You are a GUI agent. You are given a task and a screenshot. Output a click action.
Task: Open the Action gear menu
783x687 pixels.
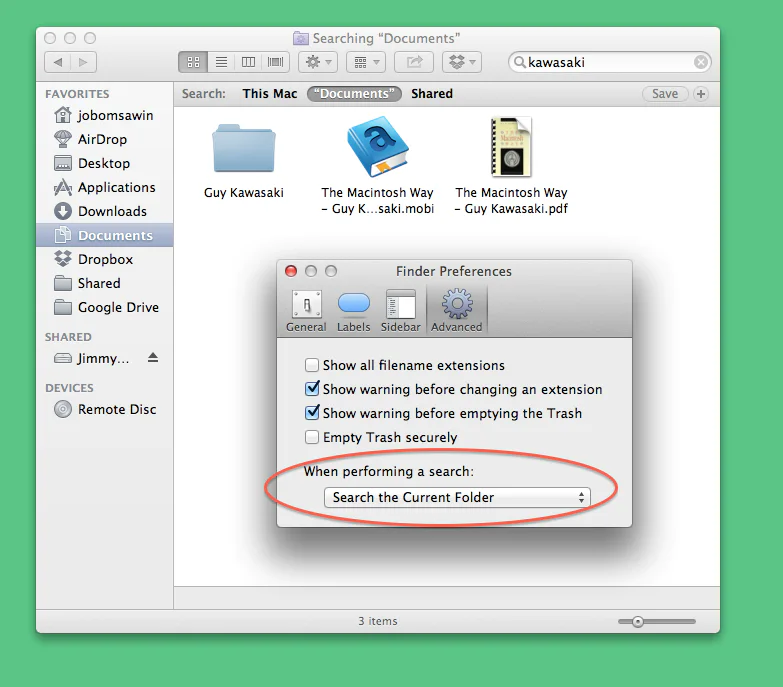click(x=318, y=62)
